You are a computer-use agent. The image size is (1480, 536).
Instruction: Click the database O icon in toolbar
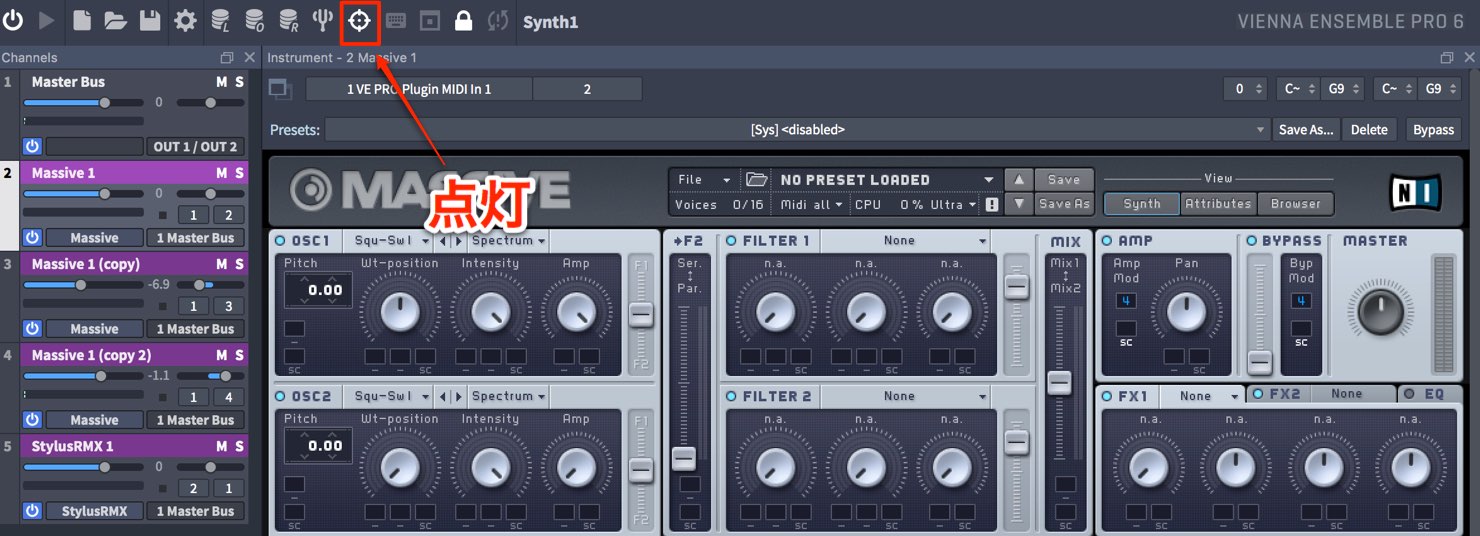click(x=254, y=20)
